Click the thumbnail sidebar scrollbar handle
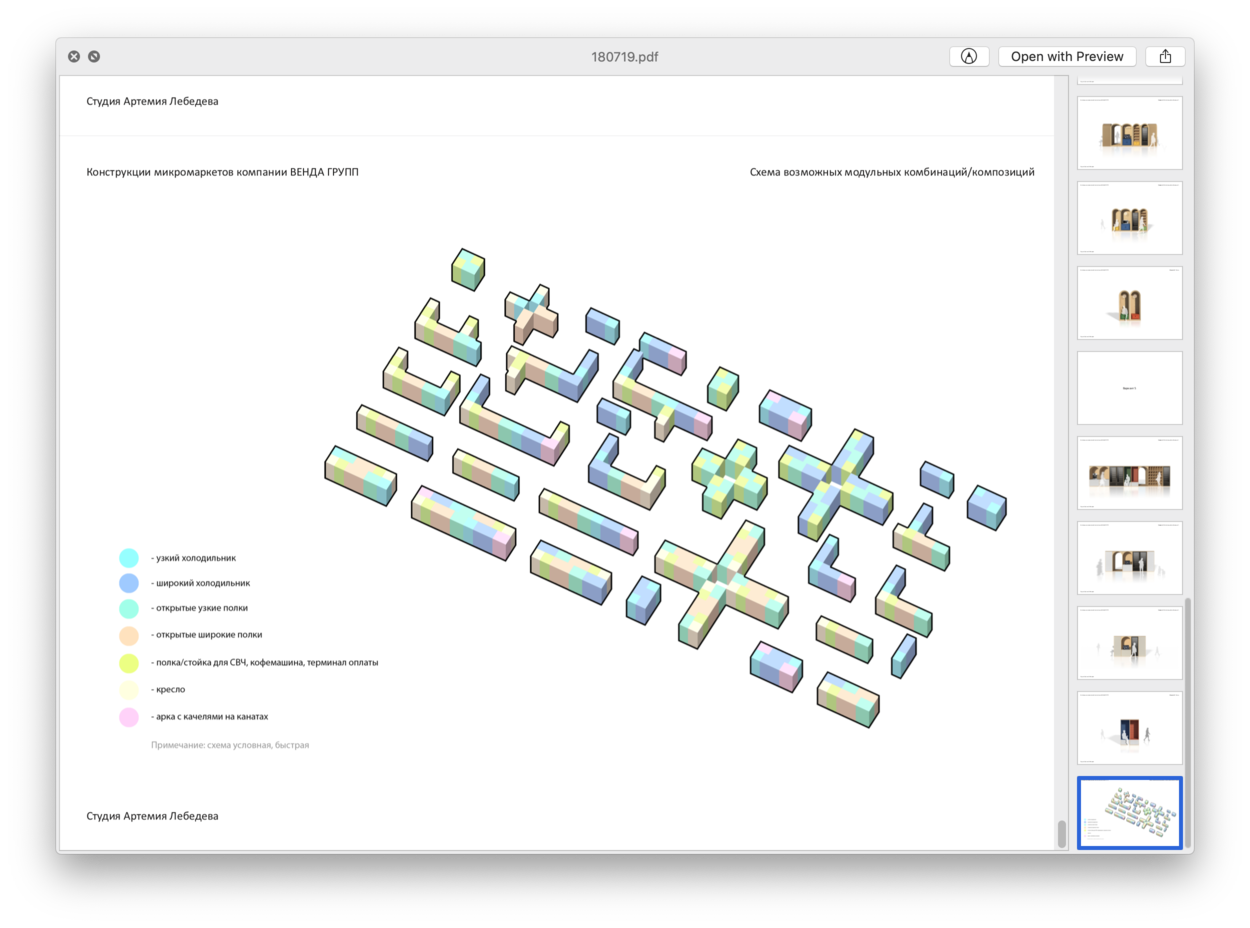This screenshot has height=928, width=1250. (x=1188, y=720)
